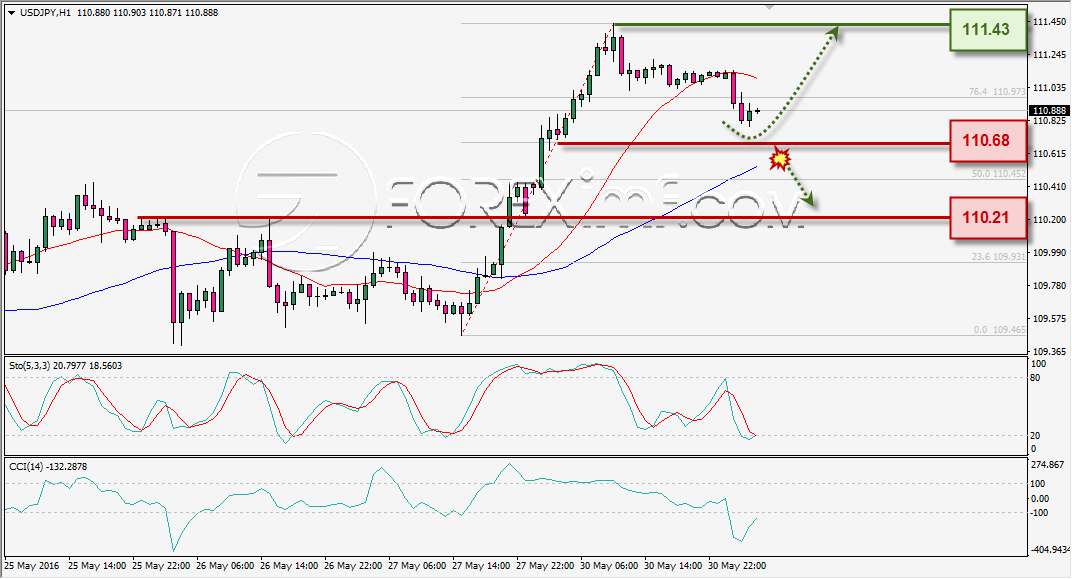This screenshot has height=579, width=1072.
Task: Click the green horizontal line at 111.43
Action: pyautogui.click(x=781, y=25)
